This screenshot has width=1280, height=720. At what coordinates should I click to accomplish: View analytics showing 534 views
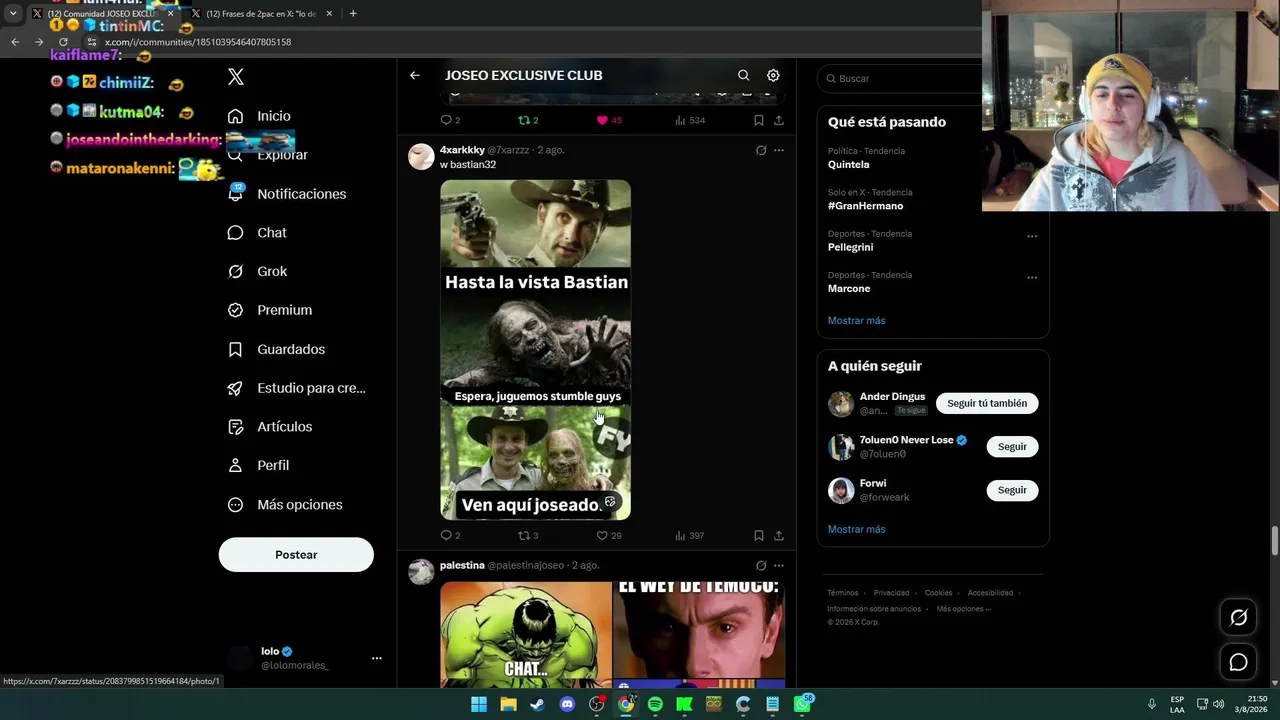690,120
